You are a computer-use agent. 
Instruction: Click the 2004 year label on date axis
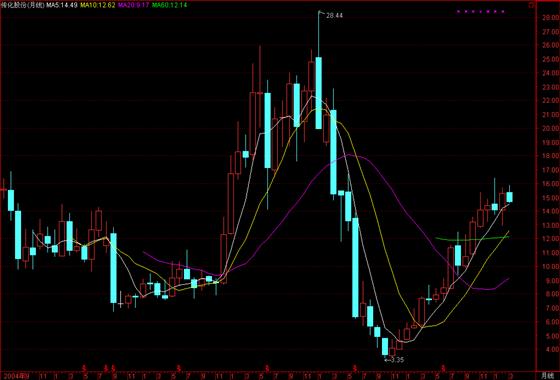point(15,376)
